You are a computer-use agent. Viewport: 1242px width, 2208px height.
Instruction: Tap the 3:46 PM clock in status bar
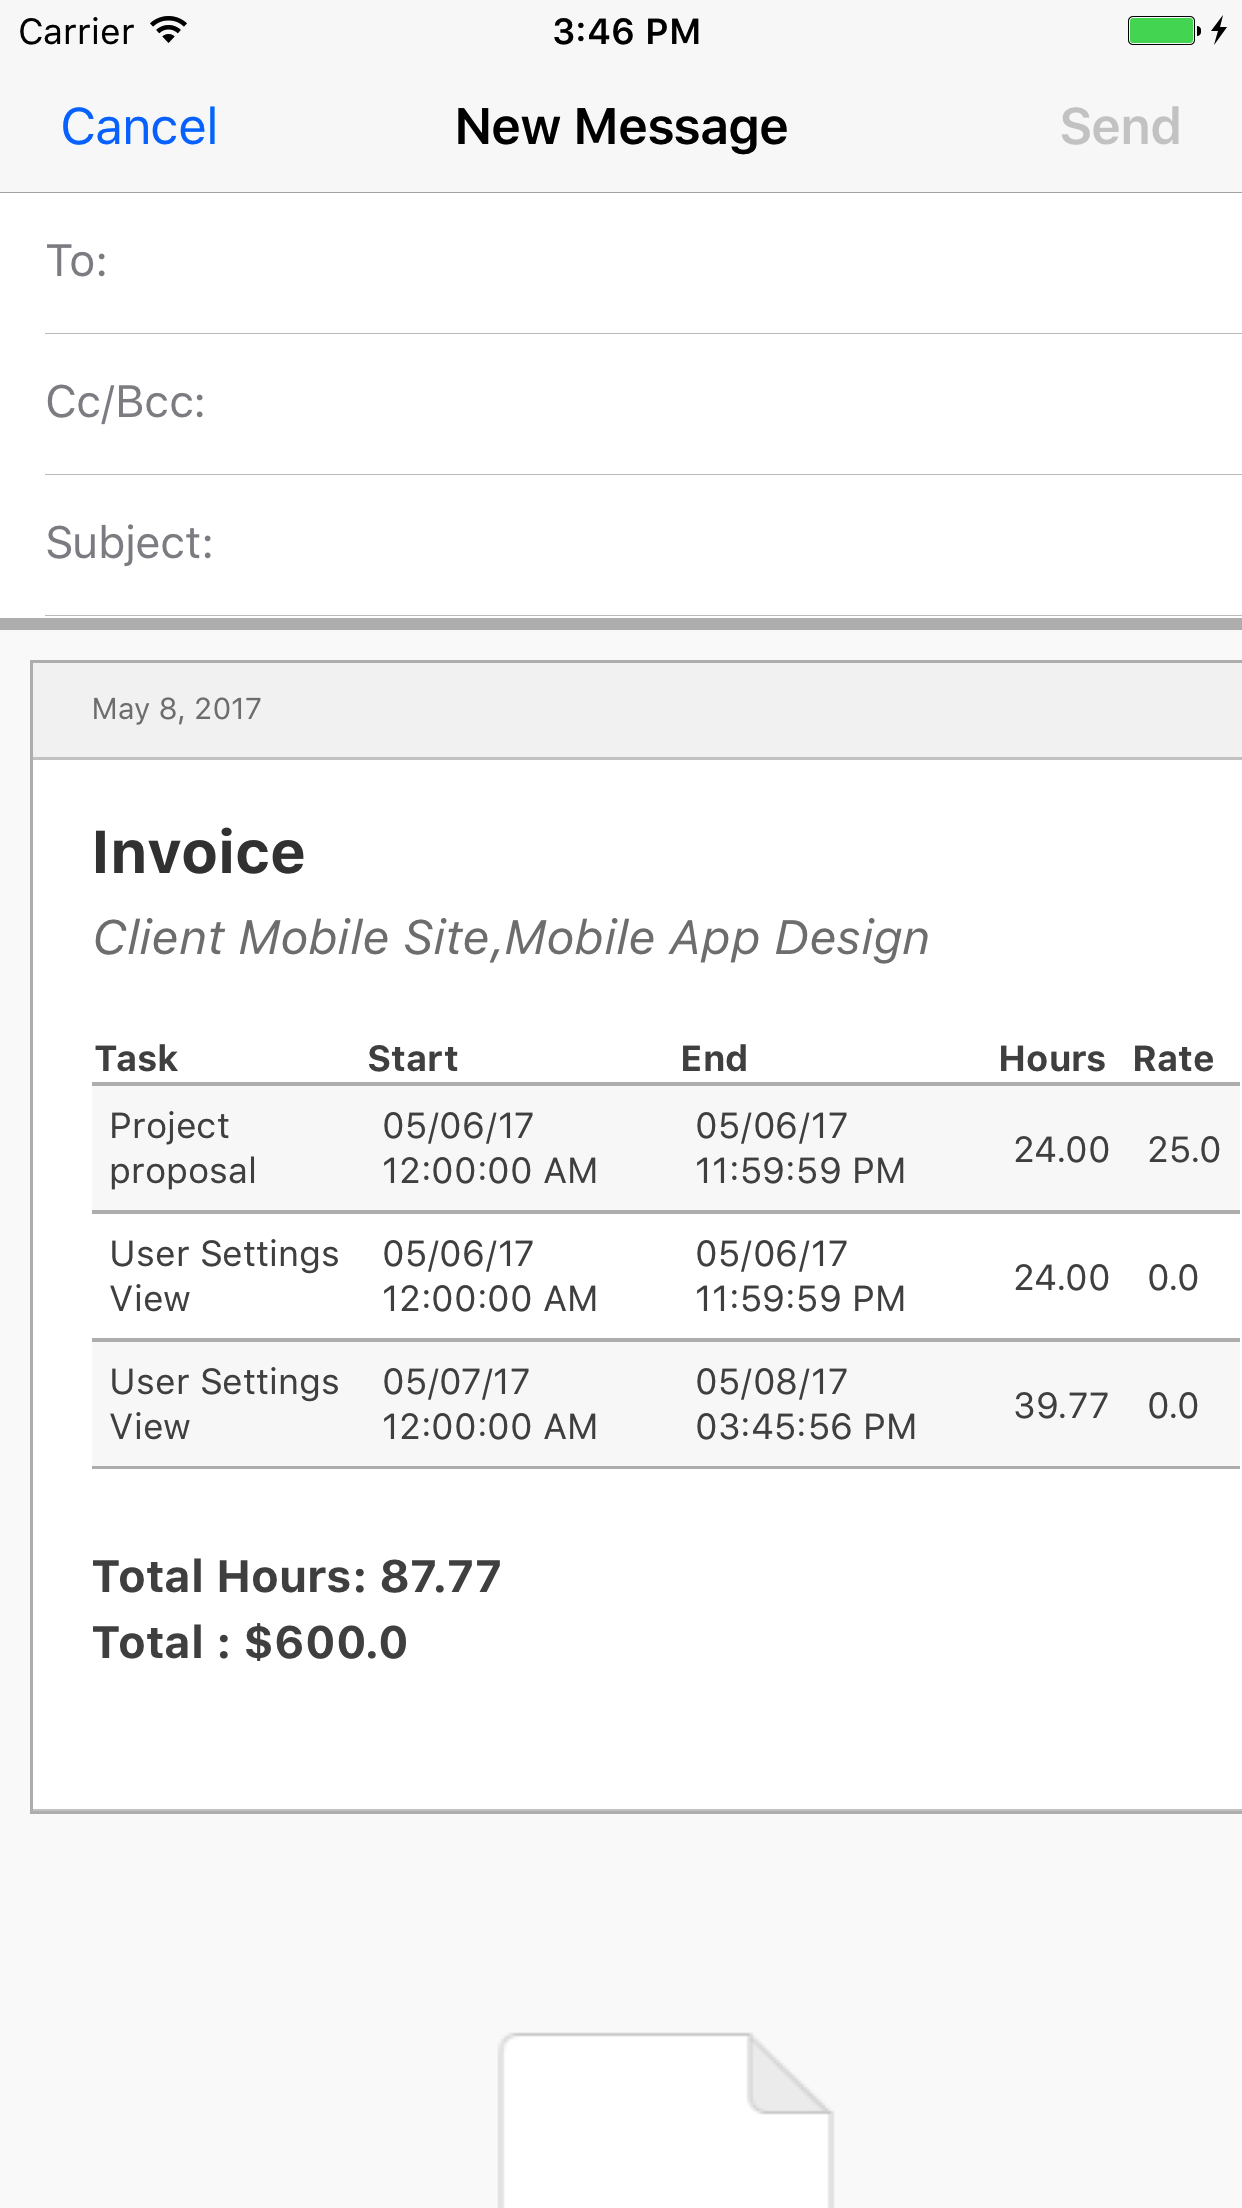[626, 32]
